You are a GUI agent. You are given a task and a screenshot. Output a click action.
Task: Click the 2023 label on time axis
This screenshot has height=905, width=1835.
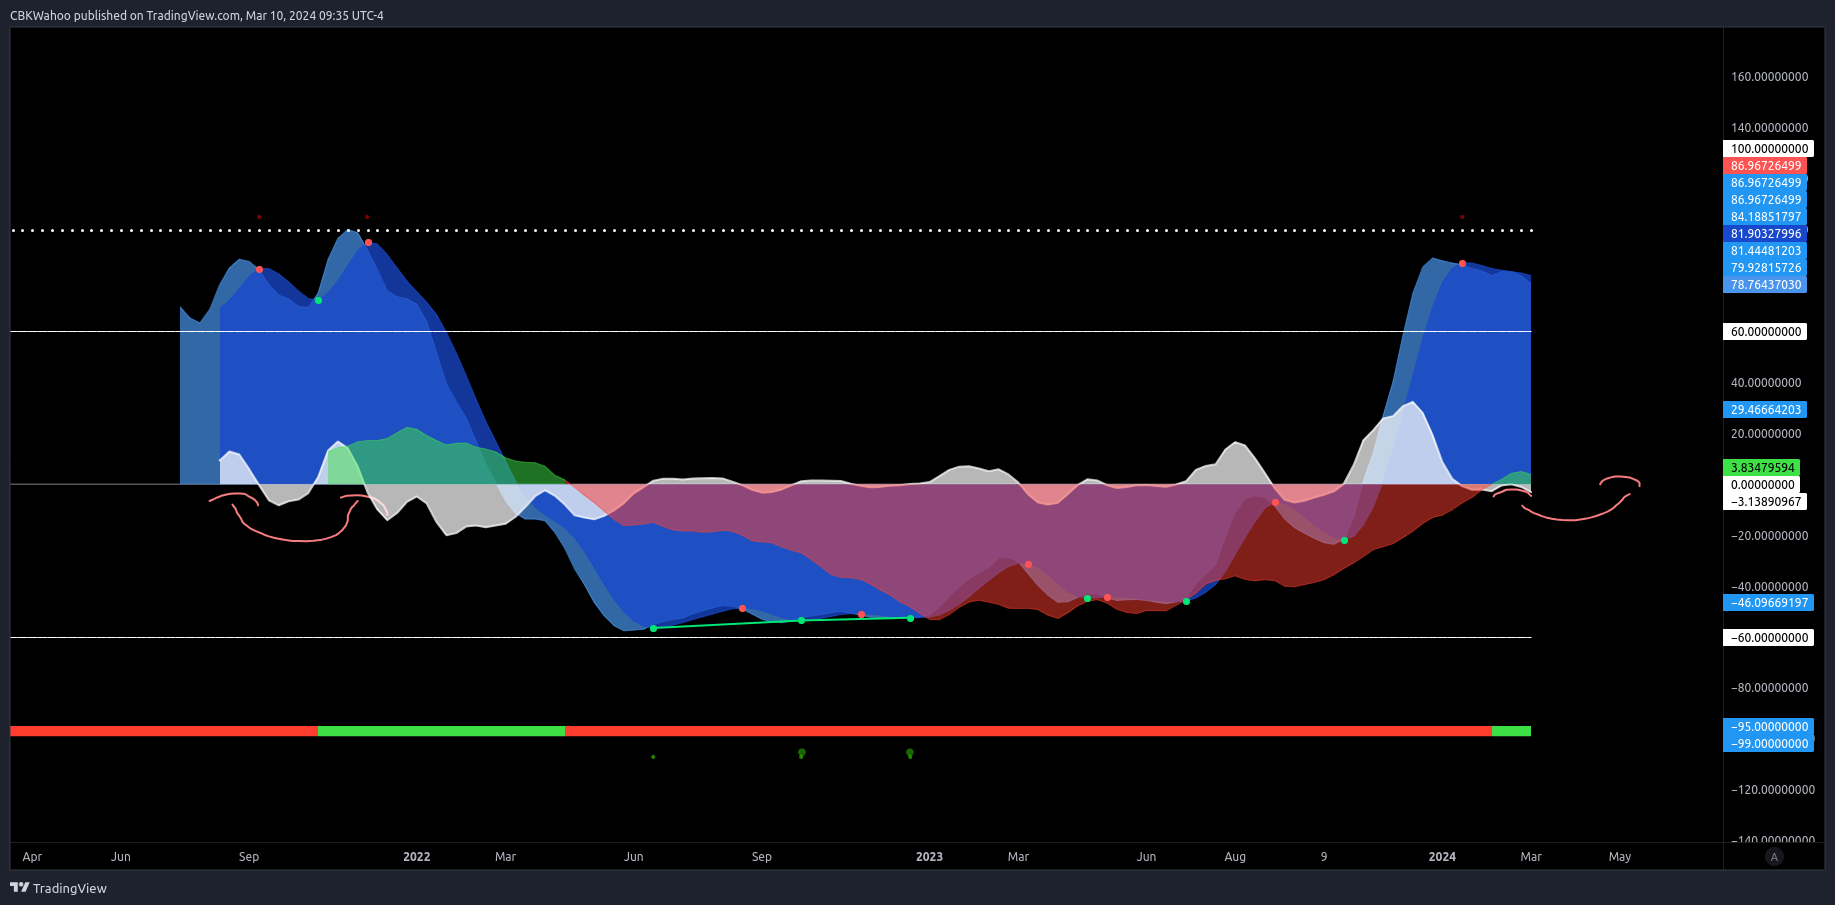(x=929, y=857)
